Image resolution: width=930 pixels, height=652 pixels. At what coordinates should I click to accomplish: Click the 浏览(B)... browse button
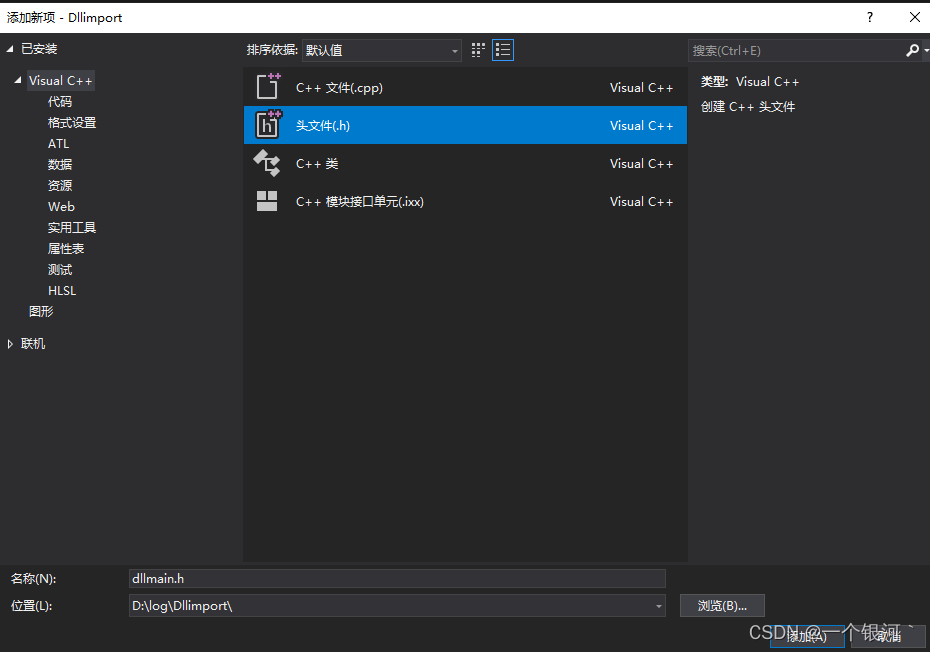[x=722, y=606]
